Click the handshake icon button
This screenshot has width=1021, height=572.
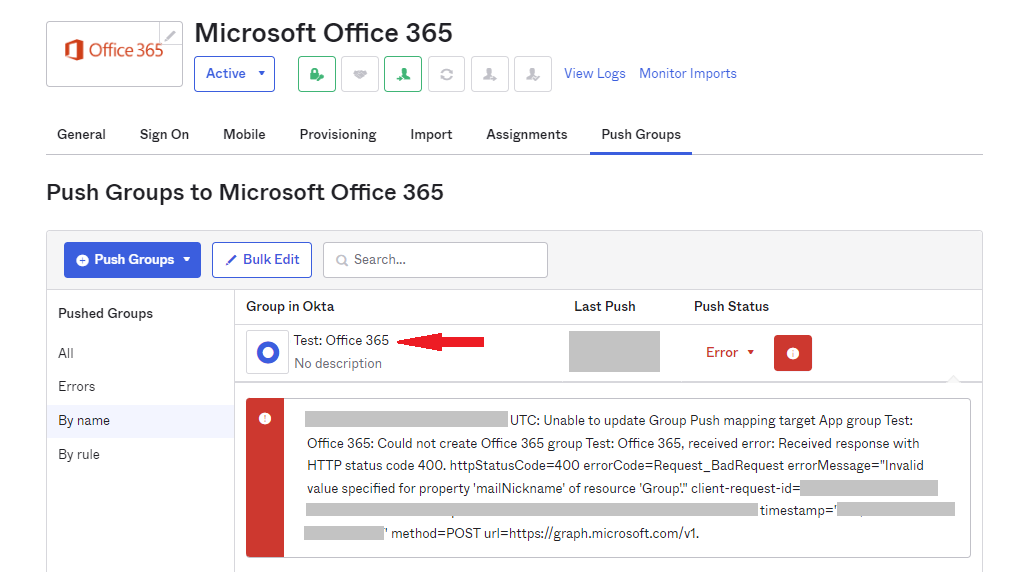coord(360,74)
